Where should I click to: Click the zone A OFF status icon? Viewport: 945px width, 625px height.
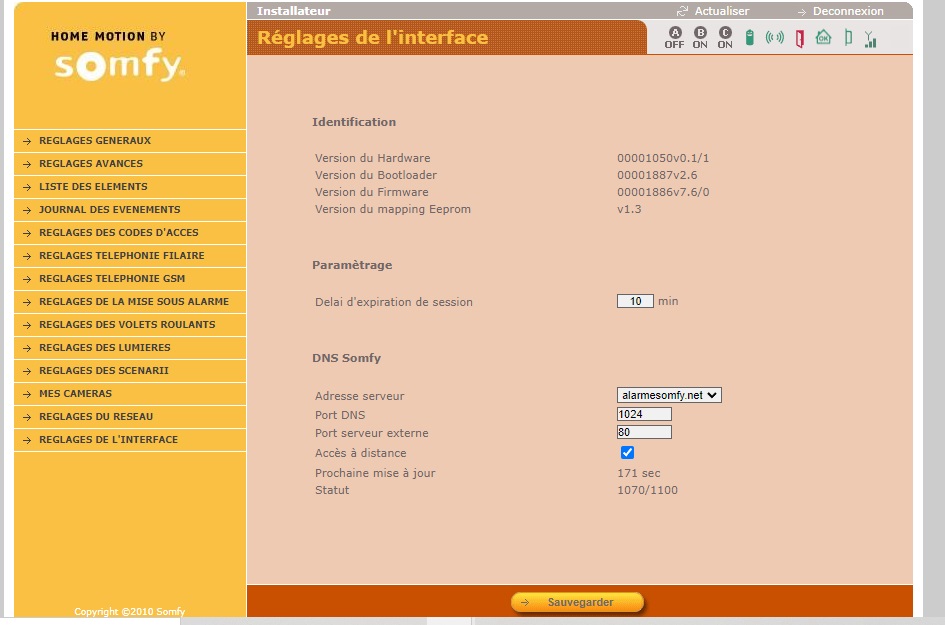click(674, 37)
